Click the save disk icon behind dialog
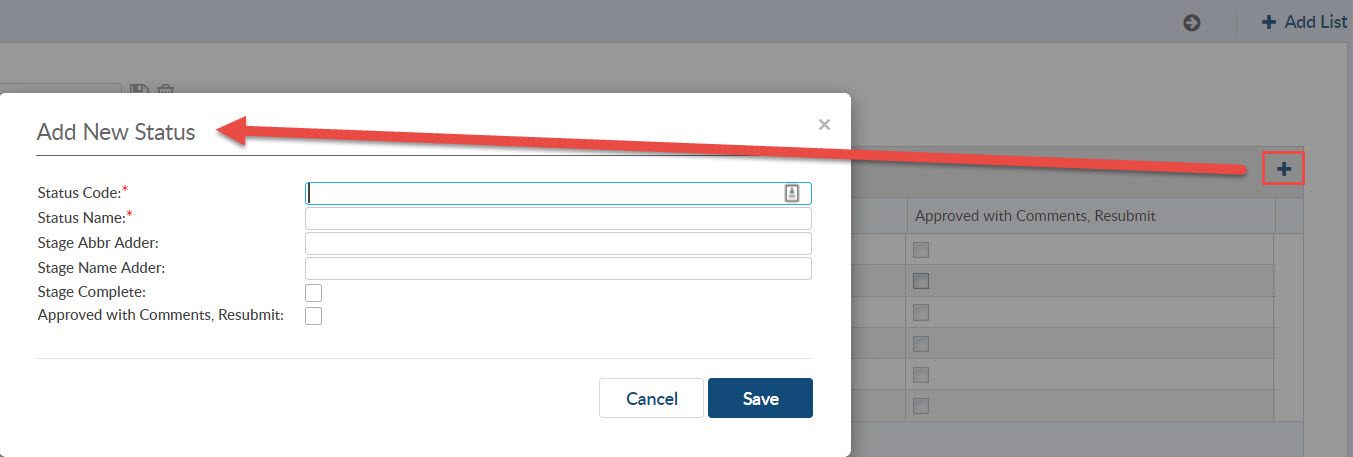The image size is (1353, 457). click(141, 90)
